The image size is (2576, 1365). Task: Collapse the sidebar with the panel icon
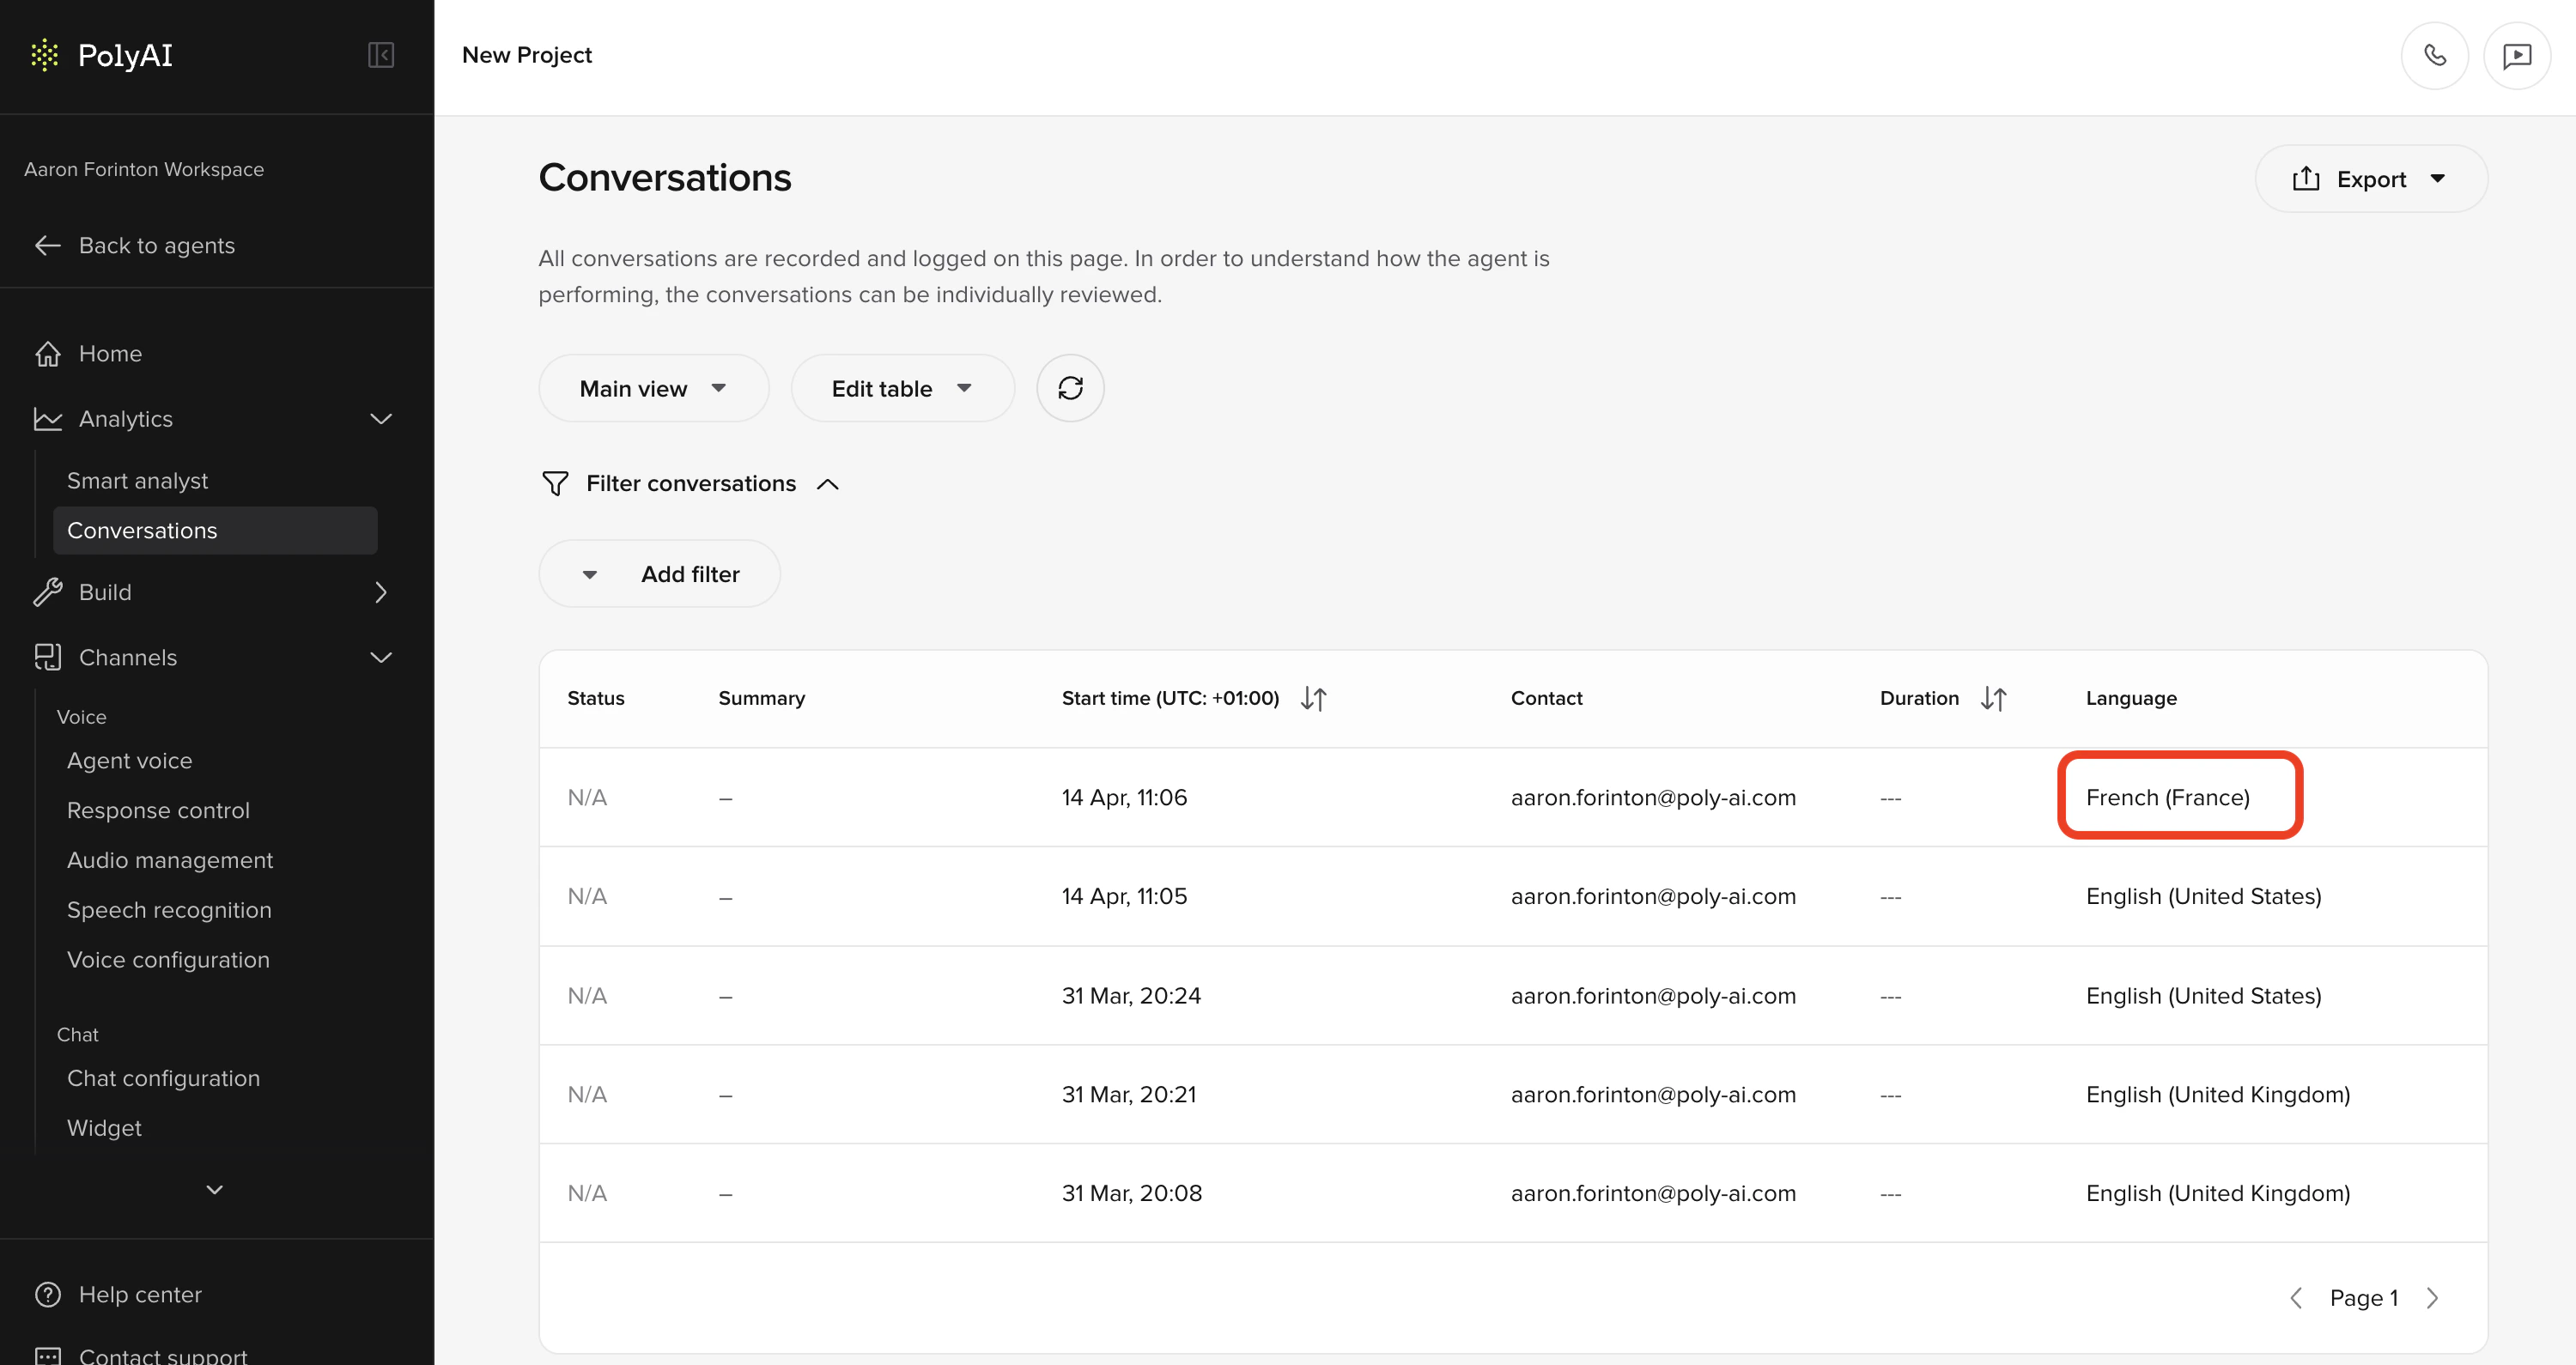coord(380,55)
